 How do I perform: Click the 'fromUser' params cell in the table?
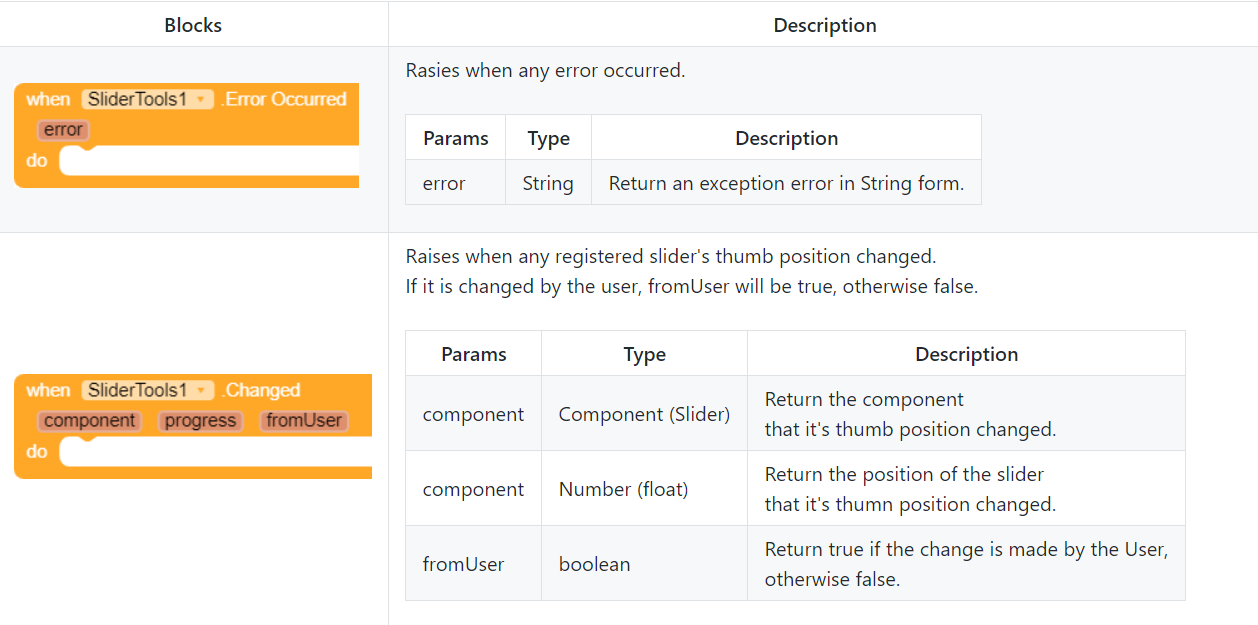pos(463,564)
